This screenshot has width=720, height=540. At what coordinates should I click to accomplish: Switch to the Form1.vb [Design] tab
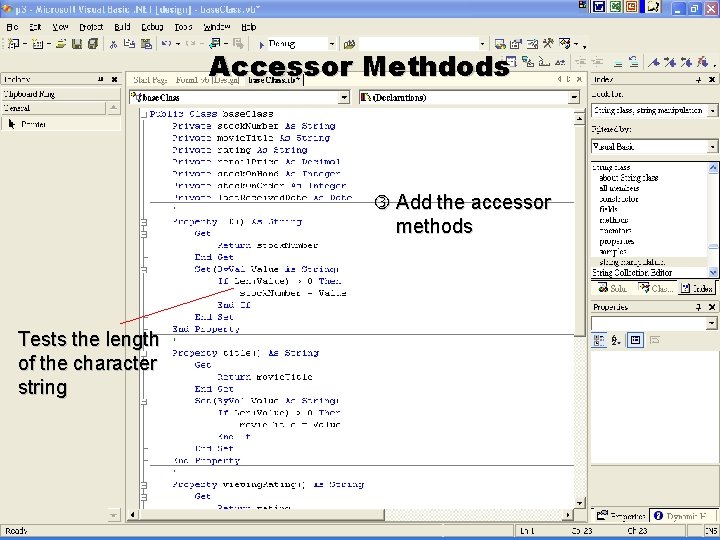(x=208, y=80)
